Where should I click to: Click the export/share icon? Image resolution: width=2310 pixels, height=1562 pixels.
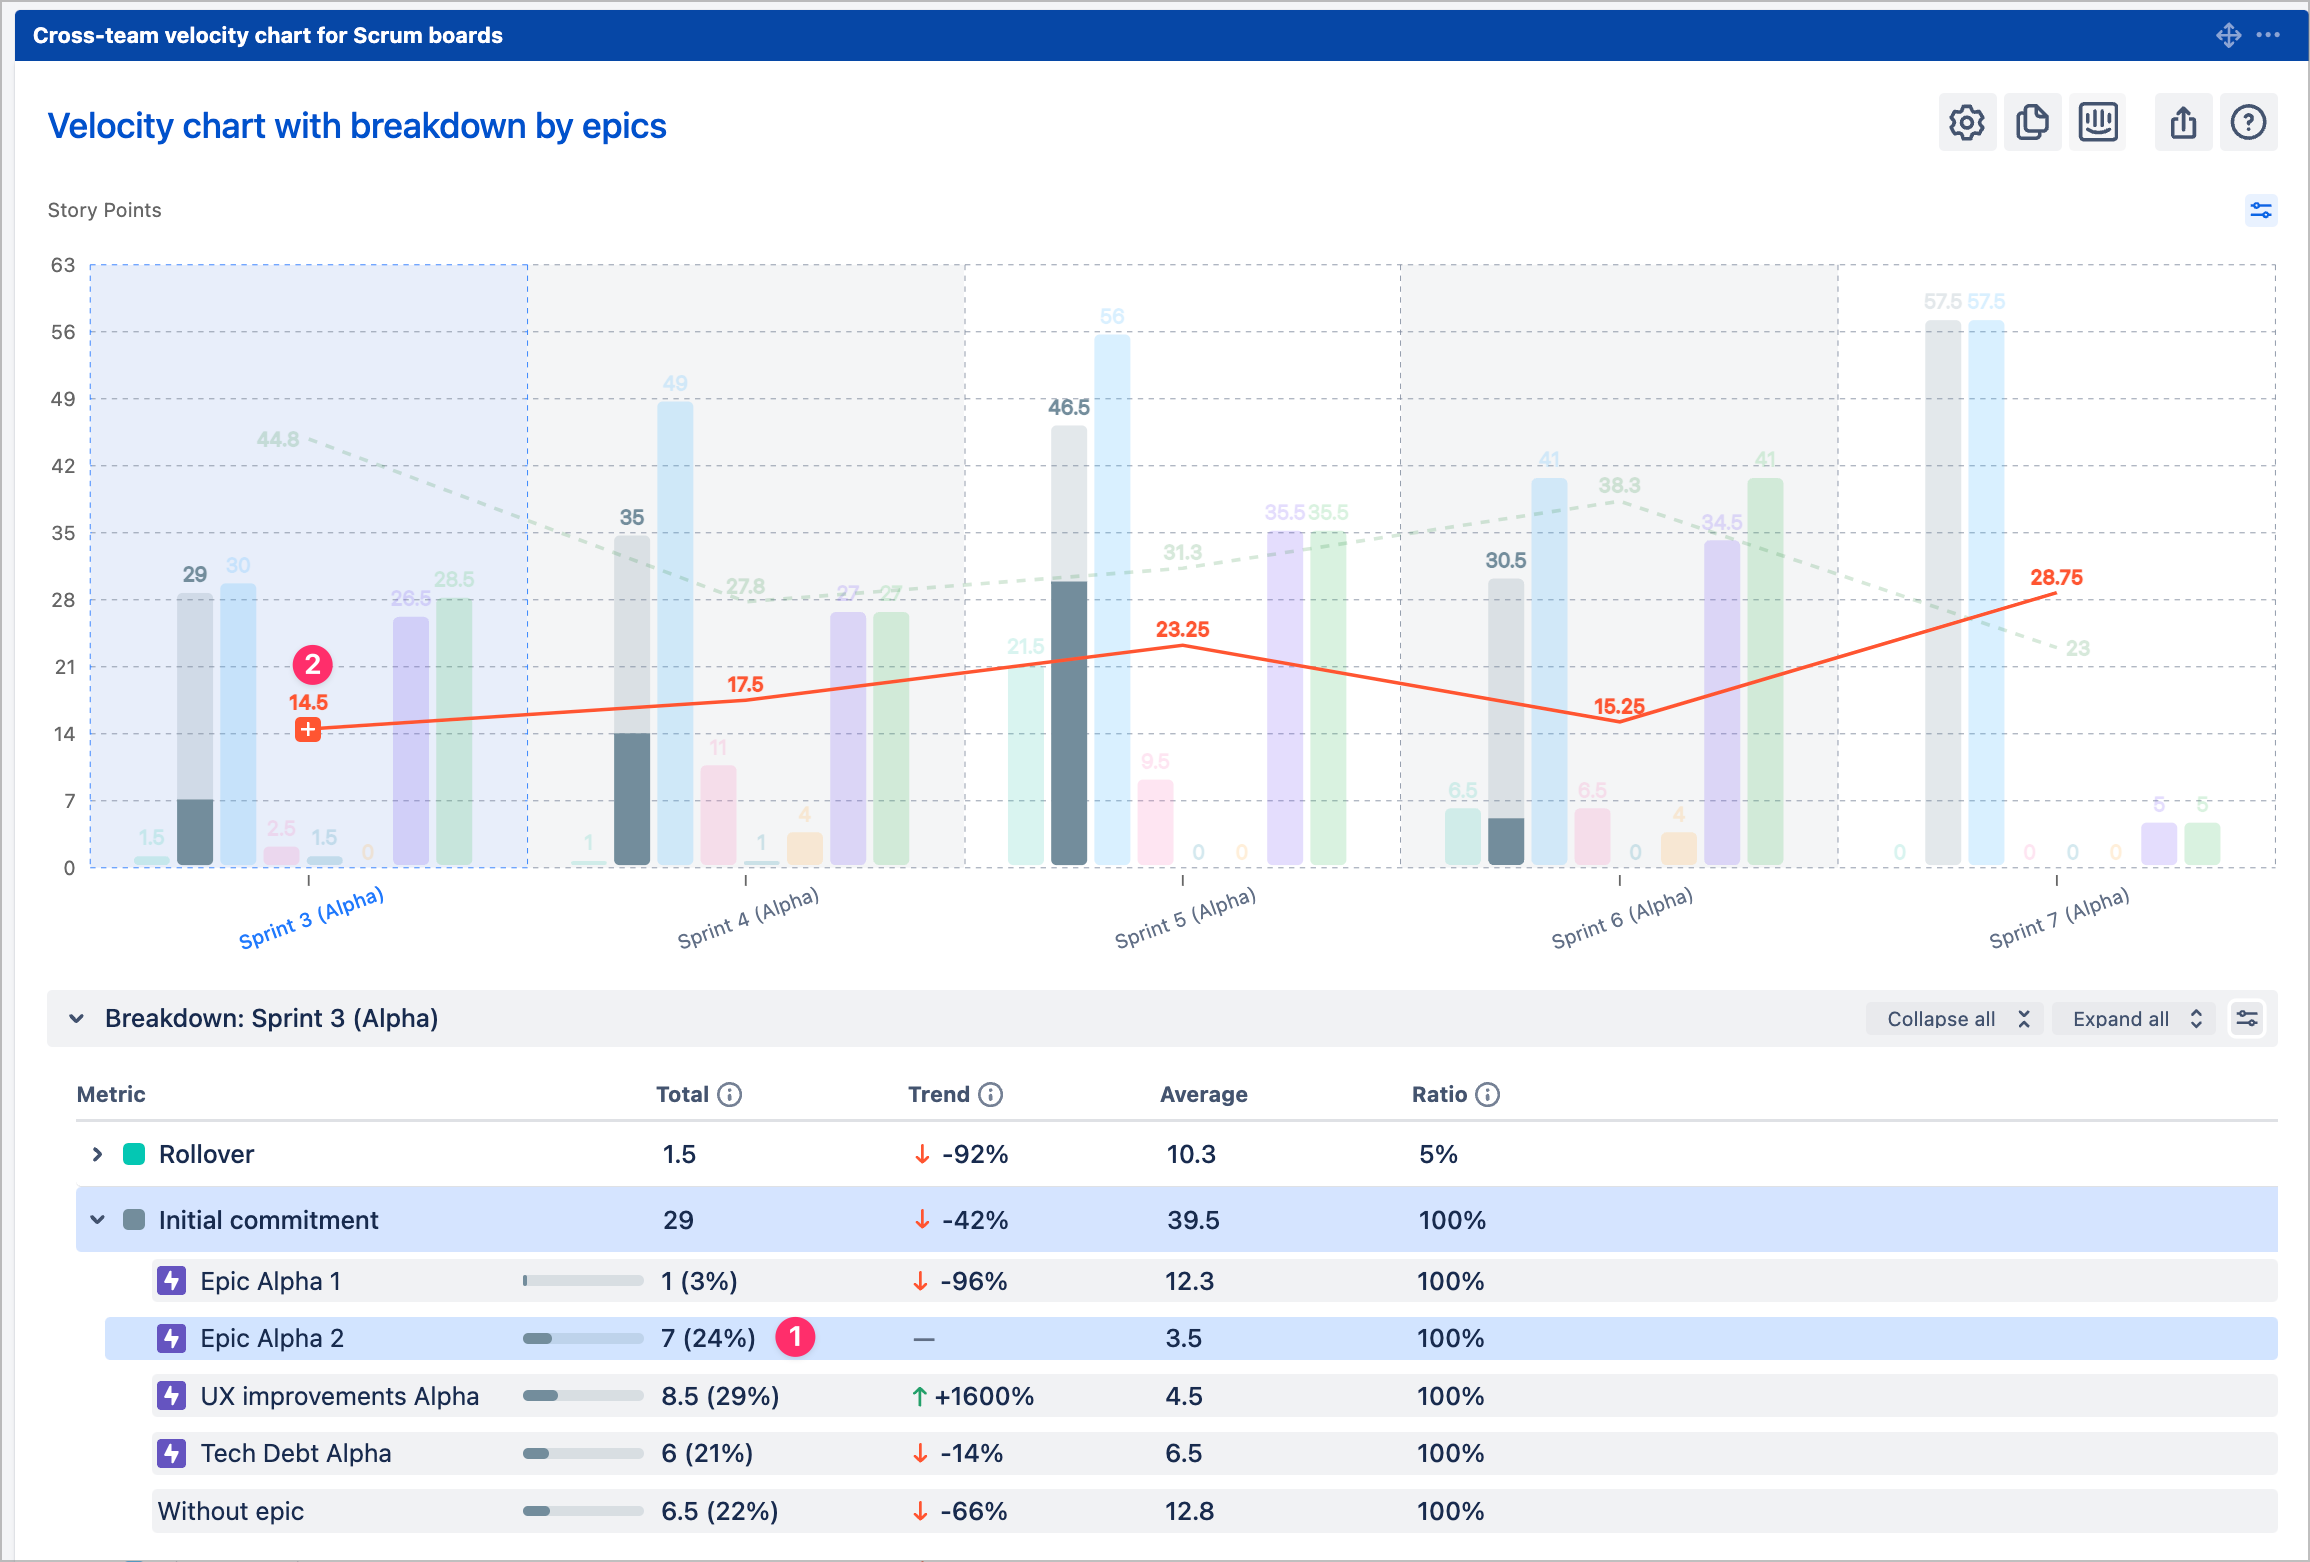point(2183,122)
